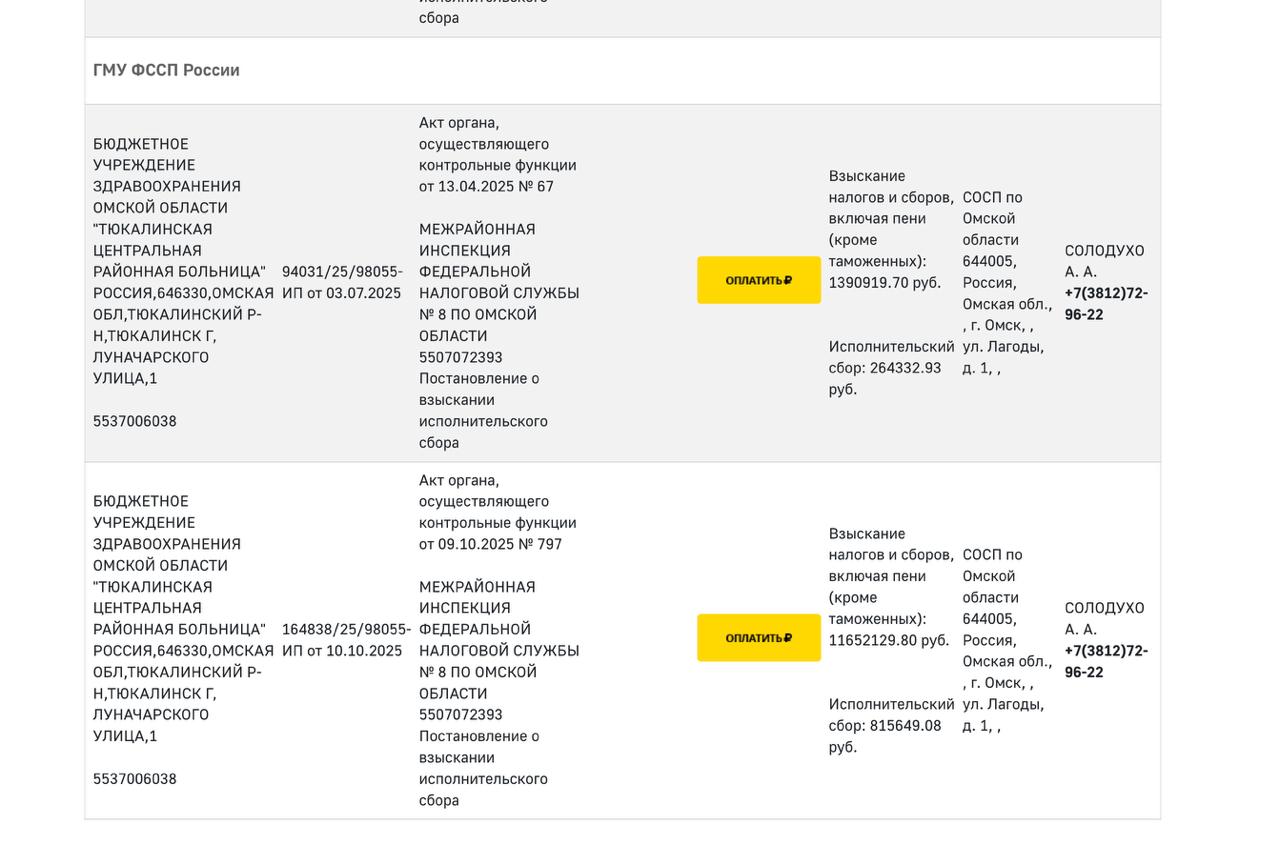Click tax inspection INN 5507072393 in the first row
The width and height of the screenshot is (1280, 845).
461,357
